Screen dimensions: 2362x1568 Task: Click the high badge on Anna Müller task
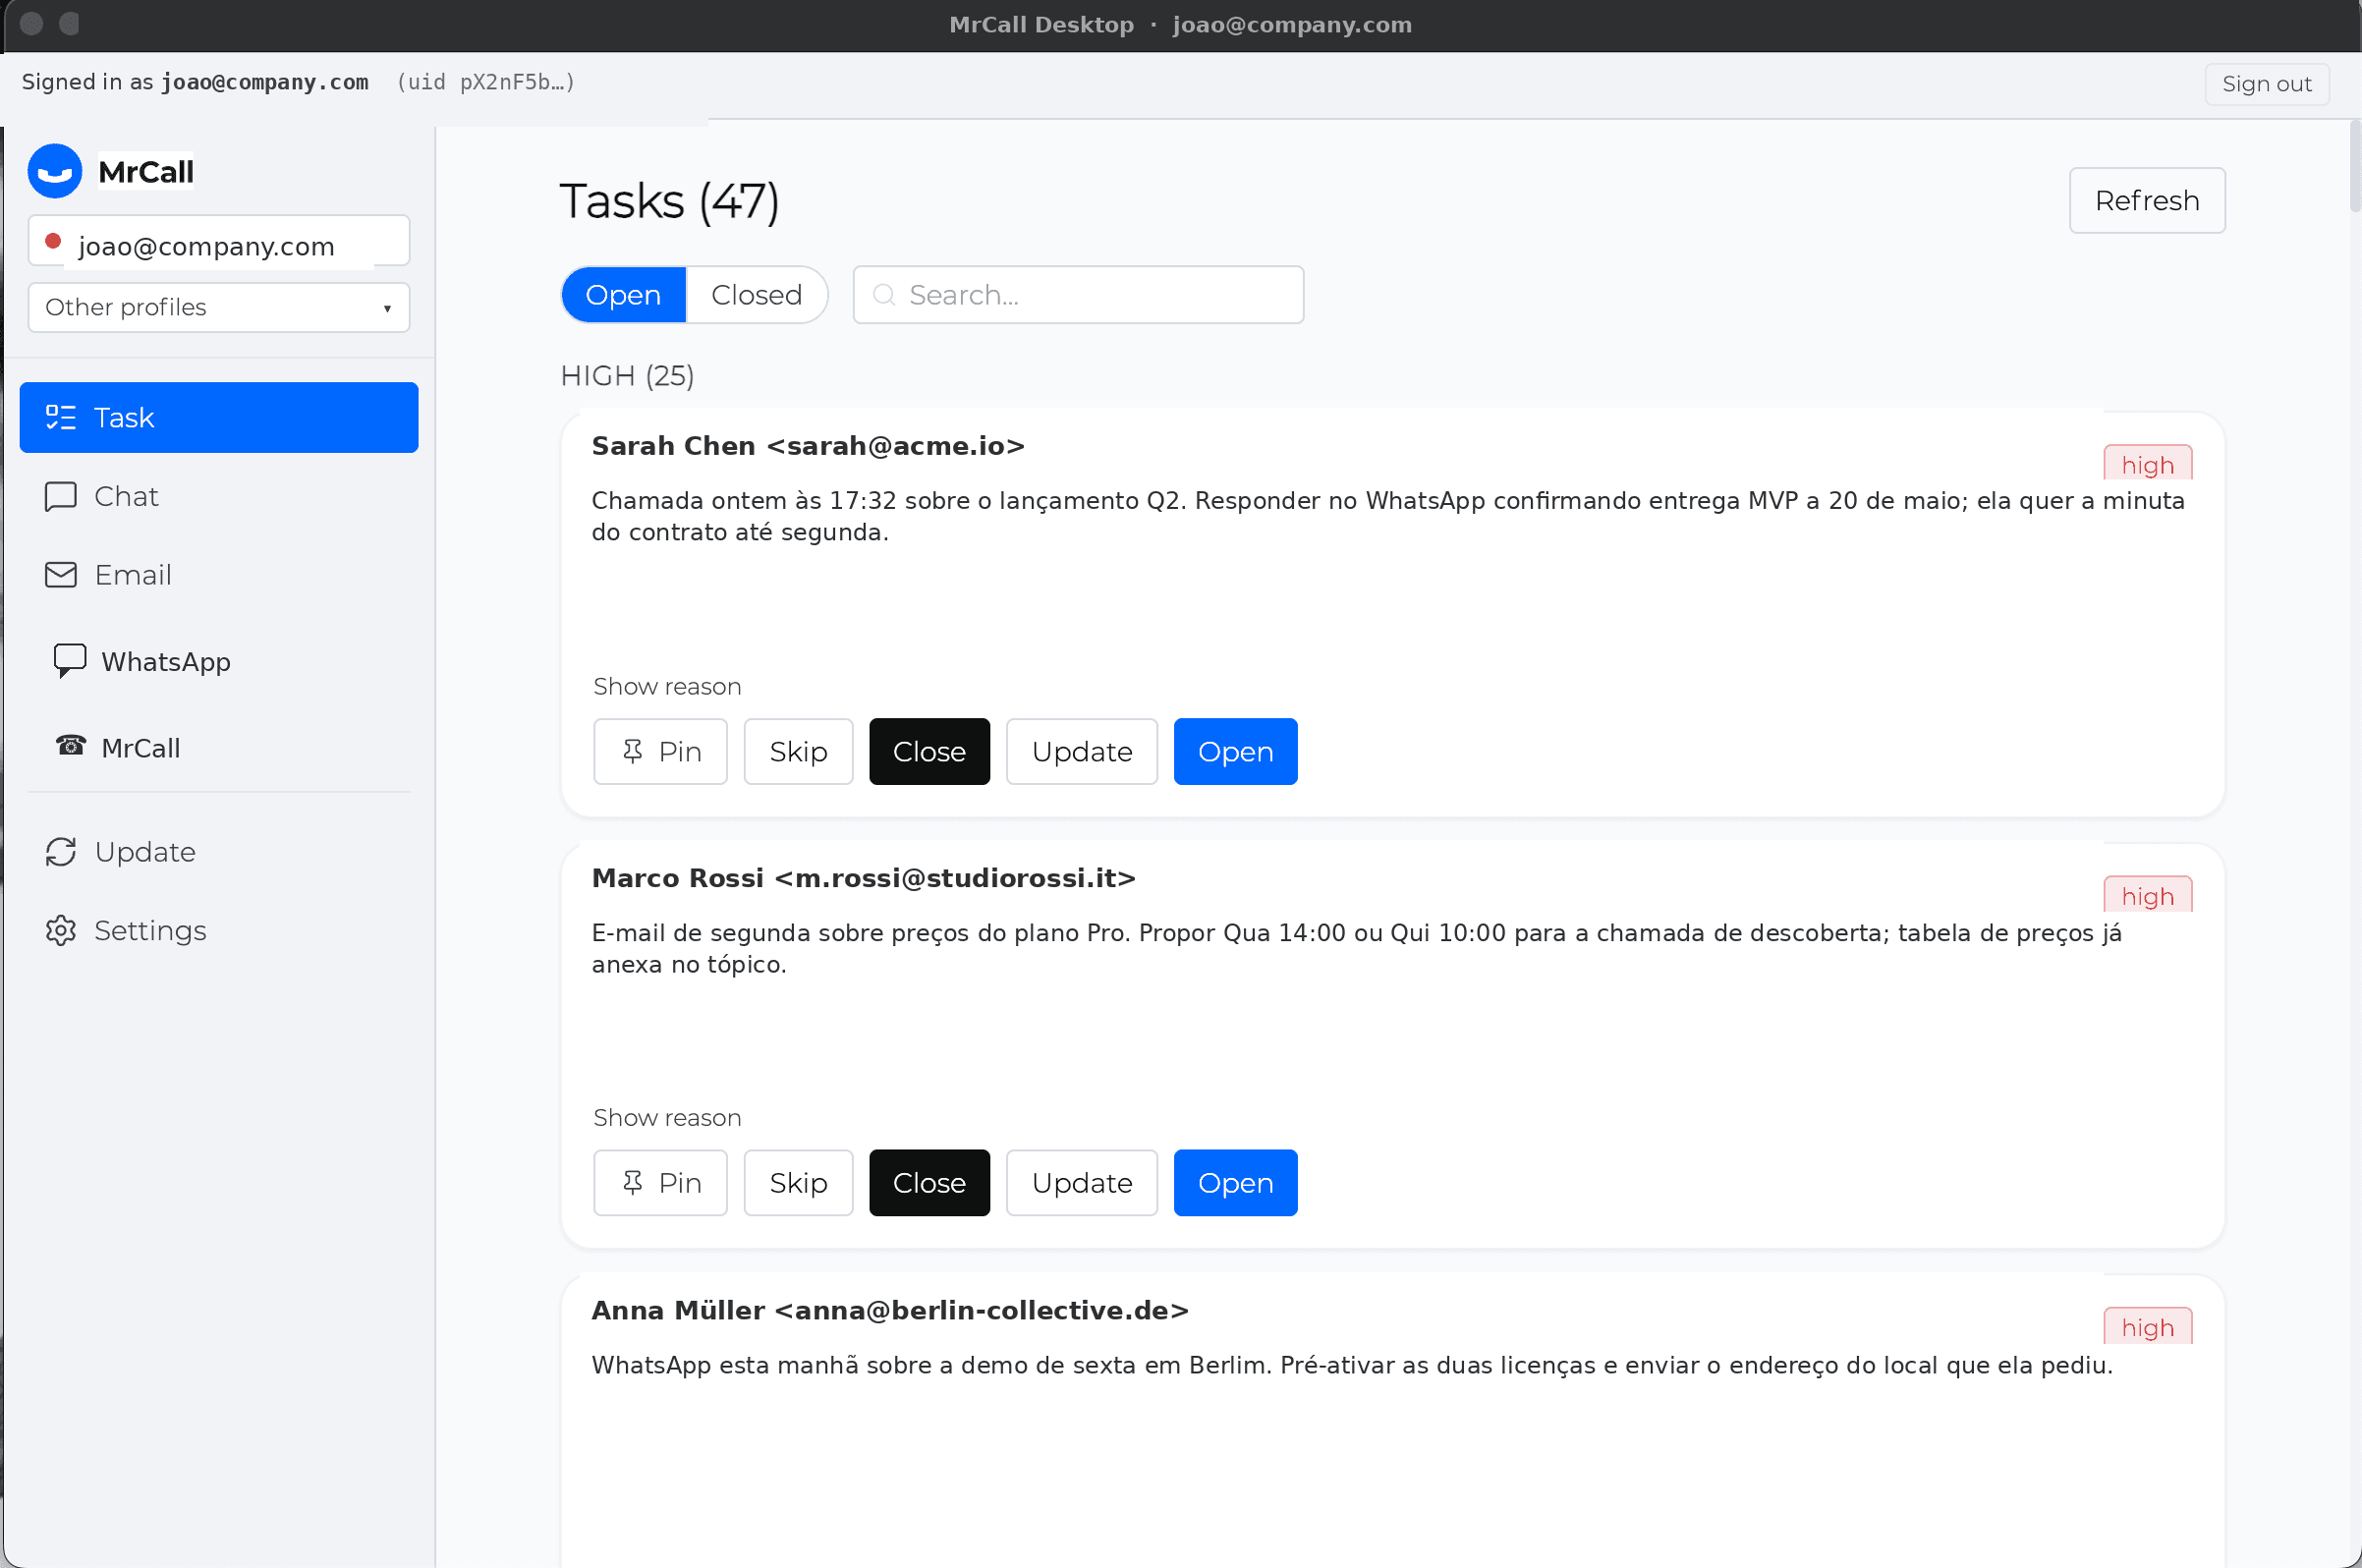coord(2148,1326)
